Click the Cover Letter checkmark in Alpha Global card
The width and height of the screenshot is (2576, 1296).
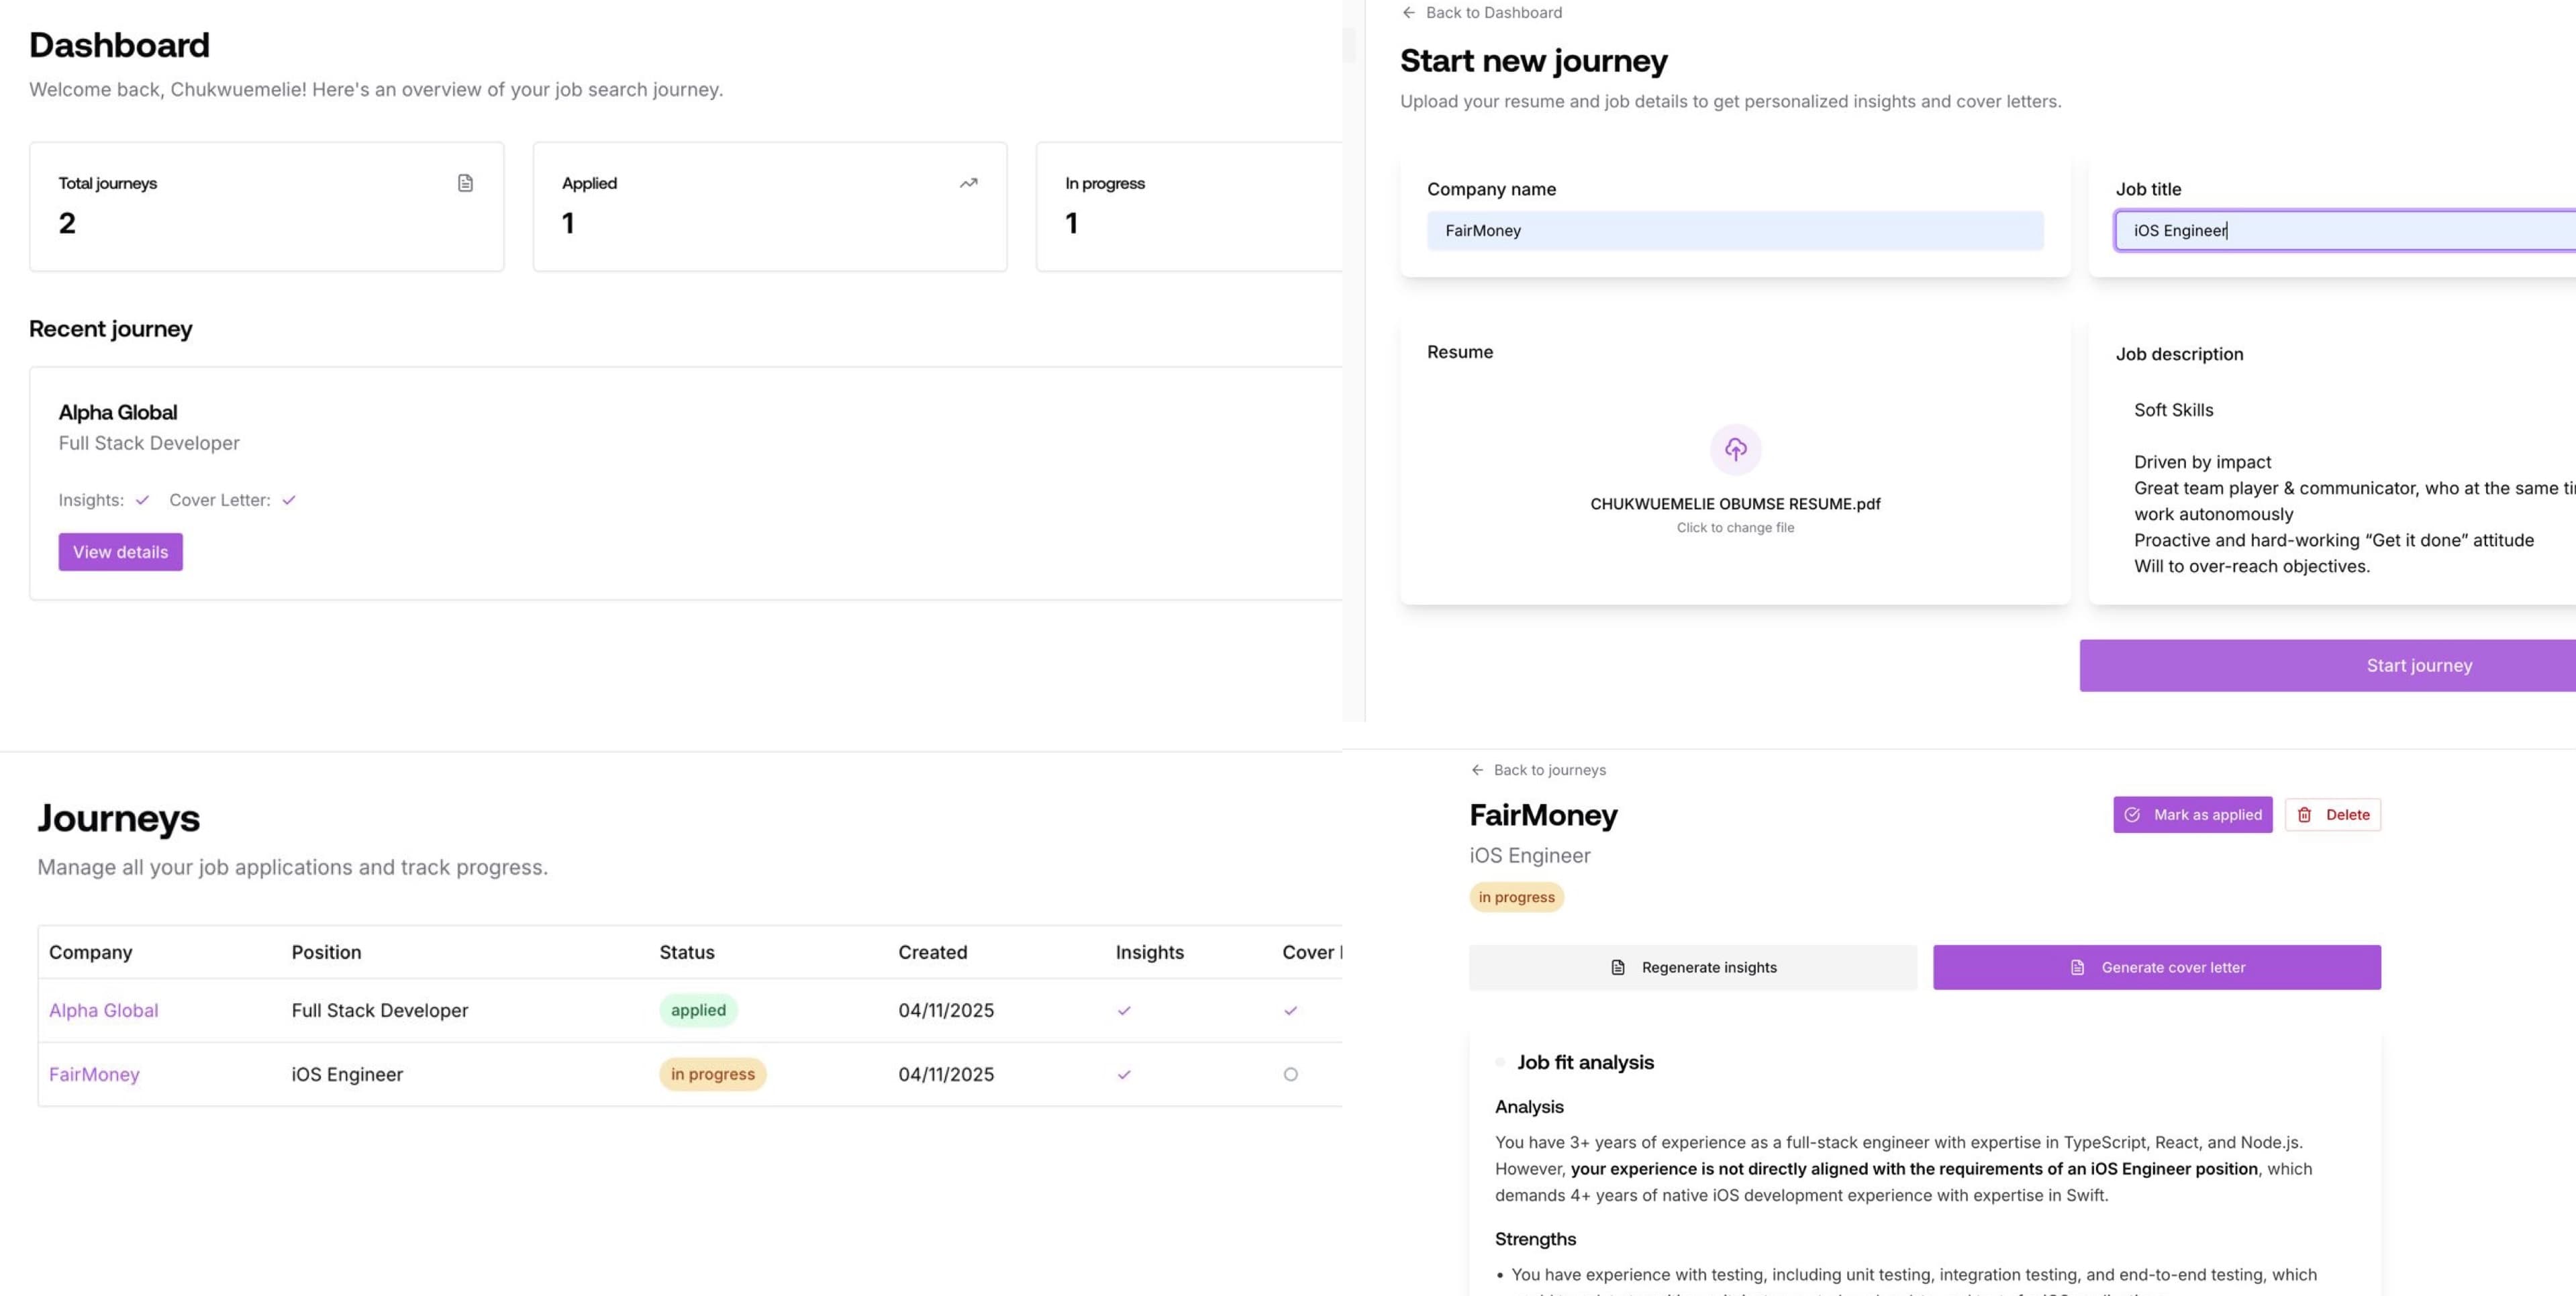[289, 500]
